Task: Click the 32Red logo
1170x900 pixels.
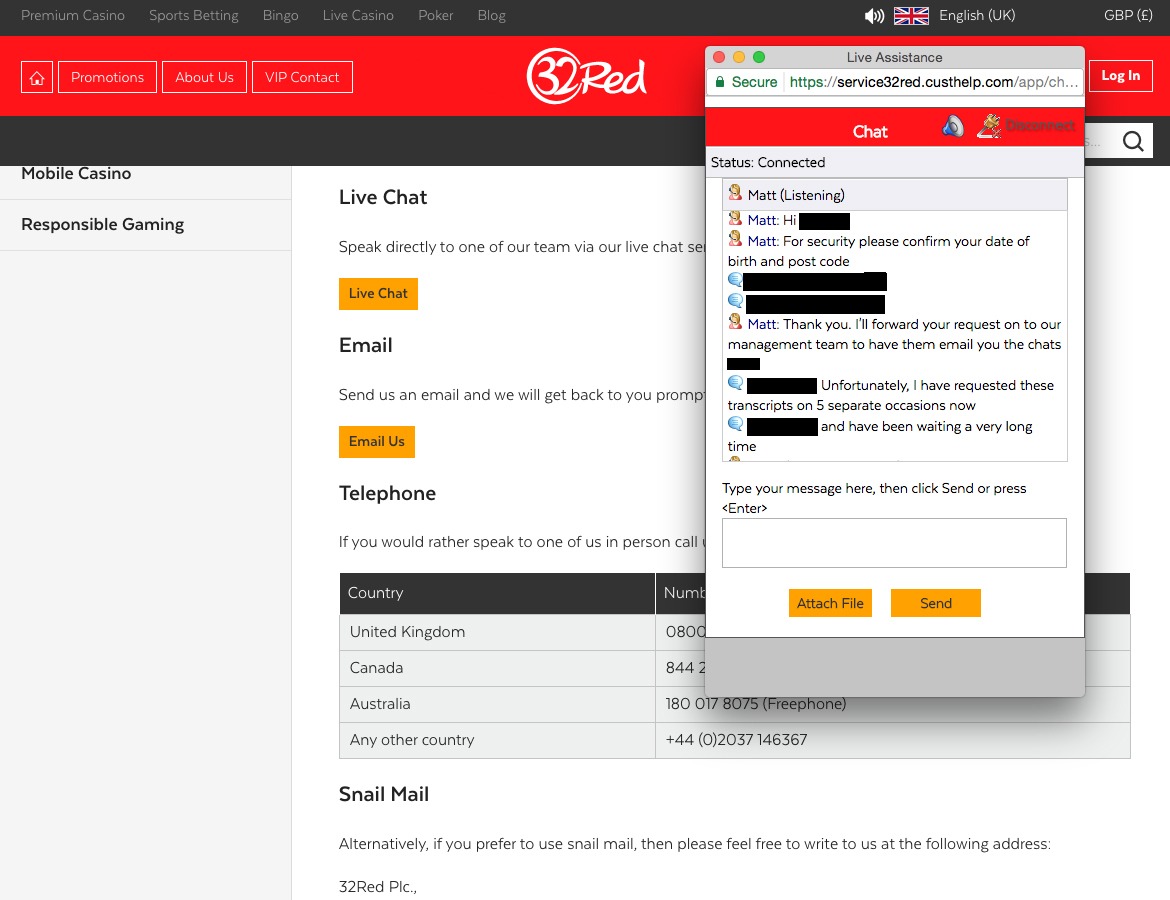Action: tap(586, 76)
